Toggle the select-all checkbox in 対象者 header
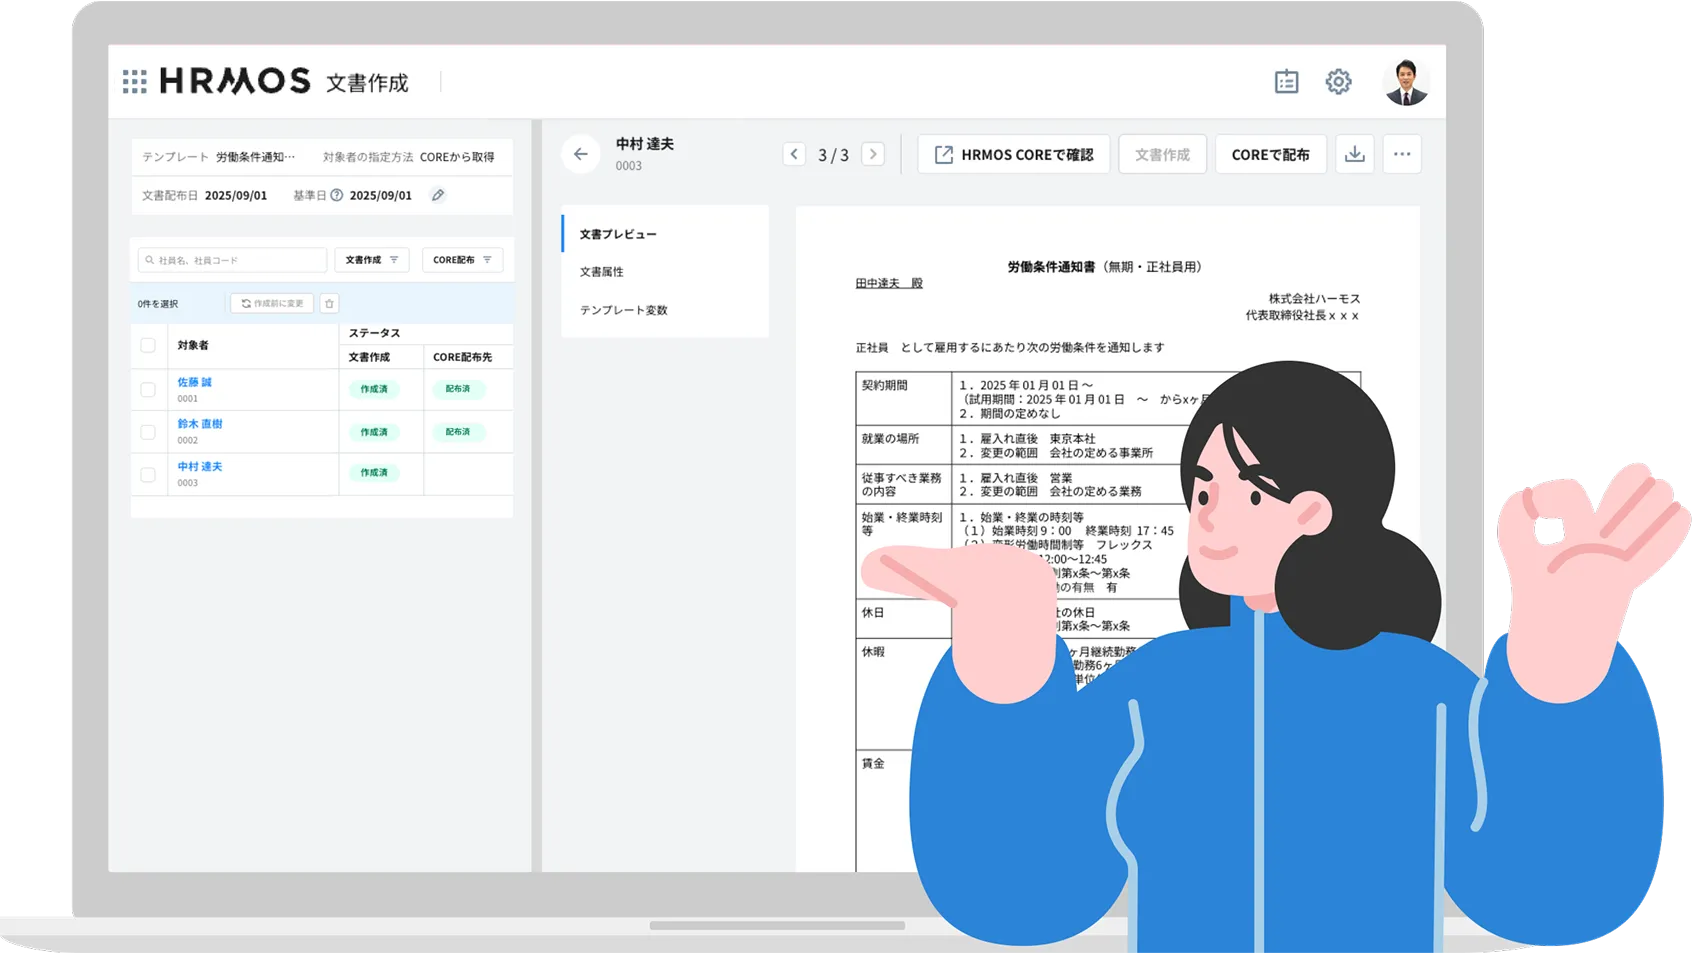 [148, 345]
